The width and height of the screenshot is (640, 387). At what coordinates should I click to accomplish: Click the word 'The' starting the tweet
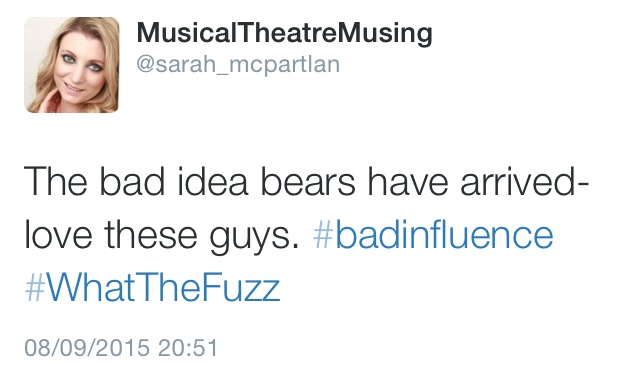click(56, 182)
